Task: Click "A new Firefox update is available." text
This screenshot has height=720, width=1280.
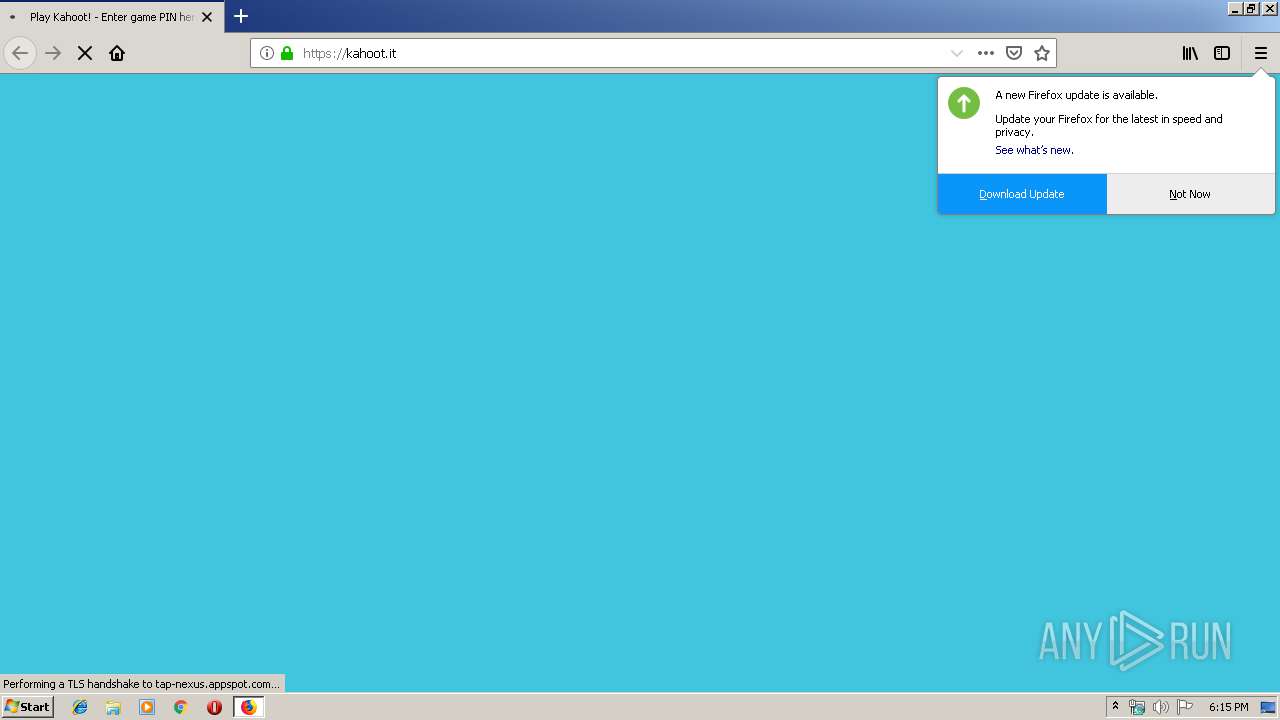Action: 1076,95
